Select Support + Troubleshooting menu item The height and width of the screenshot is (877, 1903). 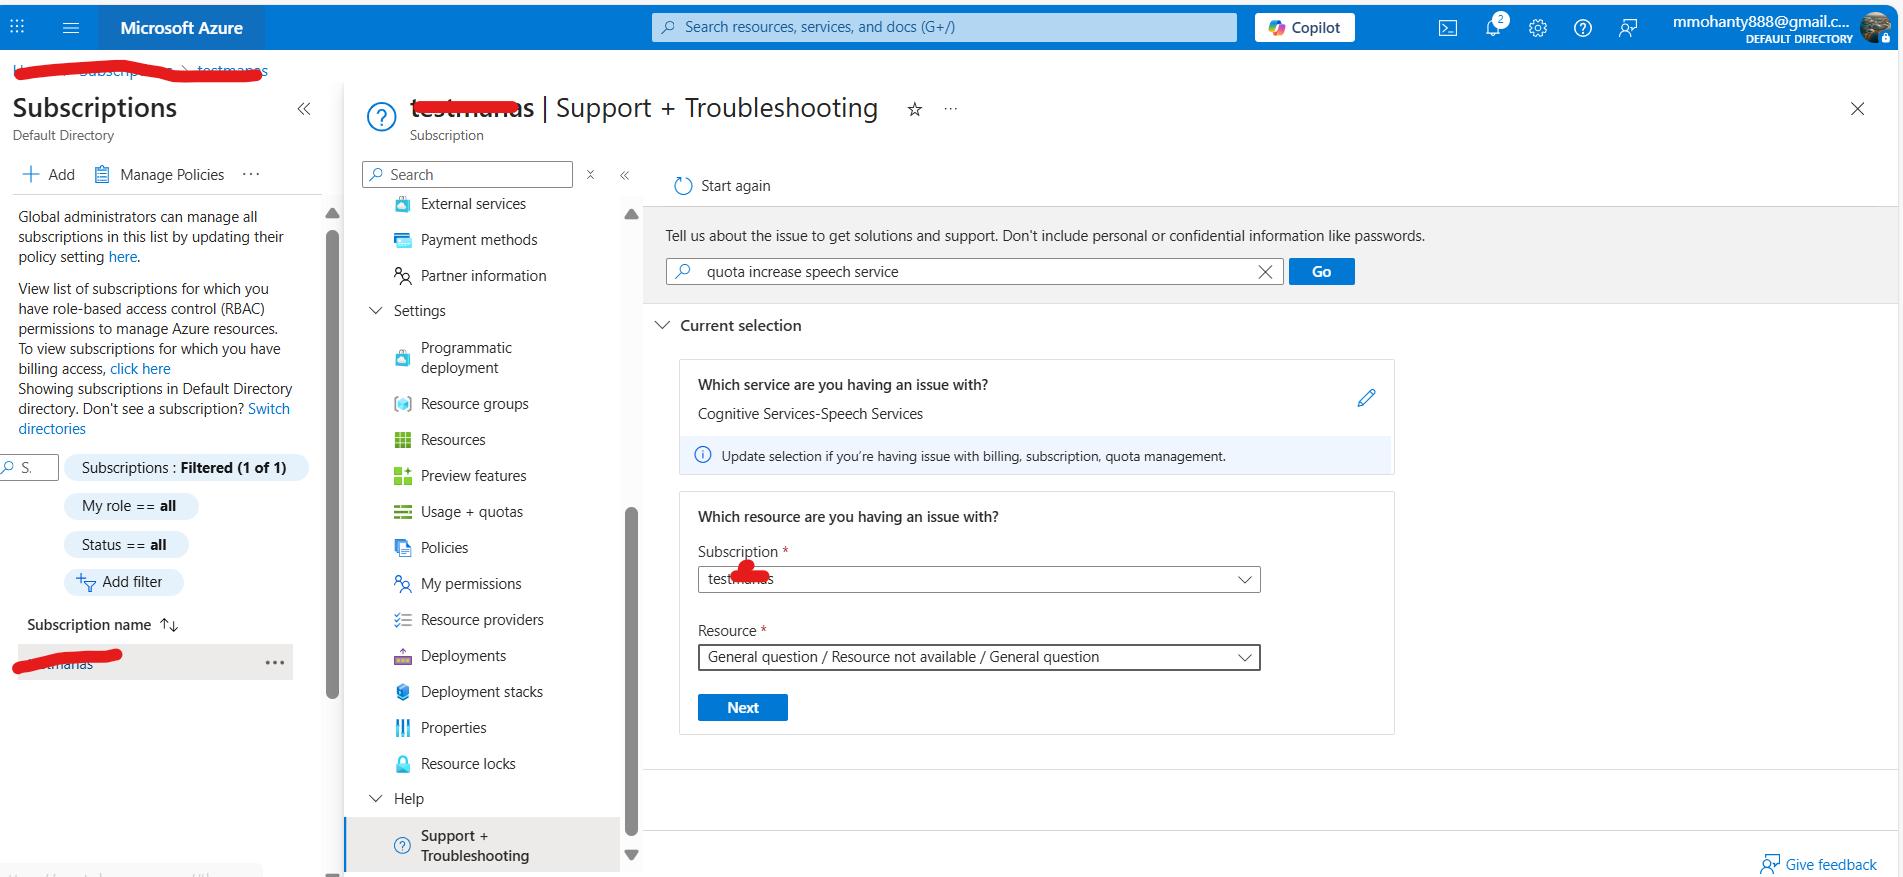482,846
